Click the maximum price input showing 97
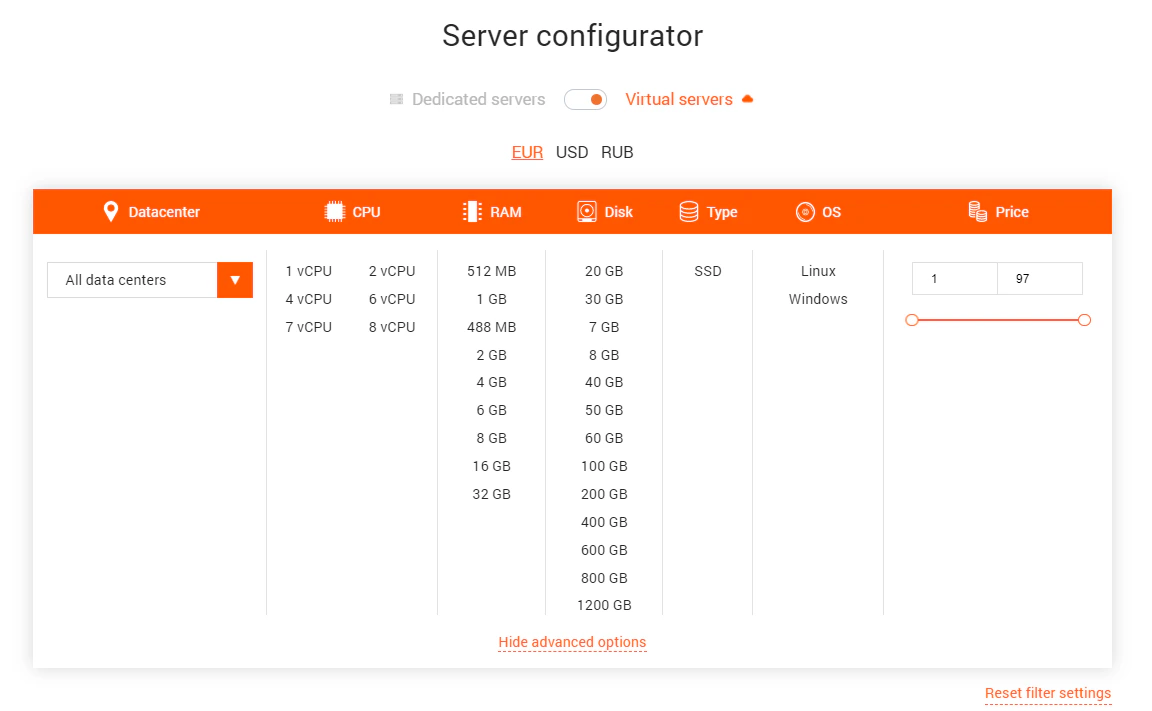Viewport: 1152px width, 711px height. (x=1040, y=278)
